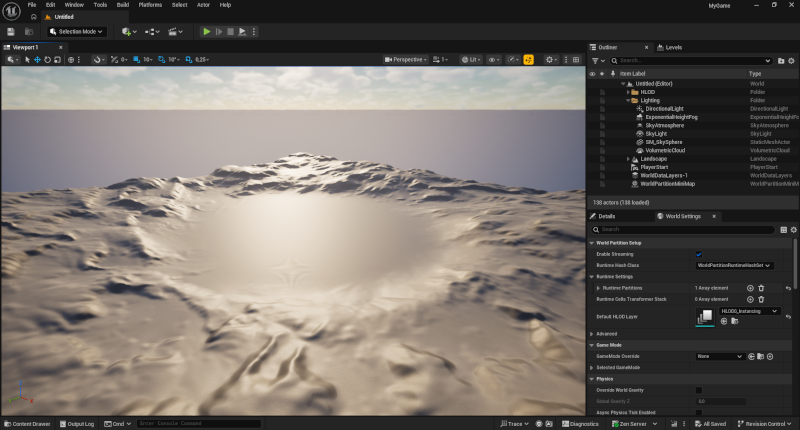Add element to Runtime Cells Transformer Stack
The image size is (800, 430).
coord(750,299)
